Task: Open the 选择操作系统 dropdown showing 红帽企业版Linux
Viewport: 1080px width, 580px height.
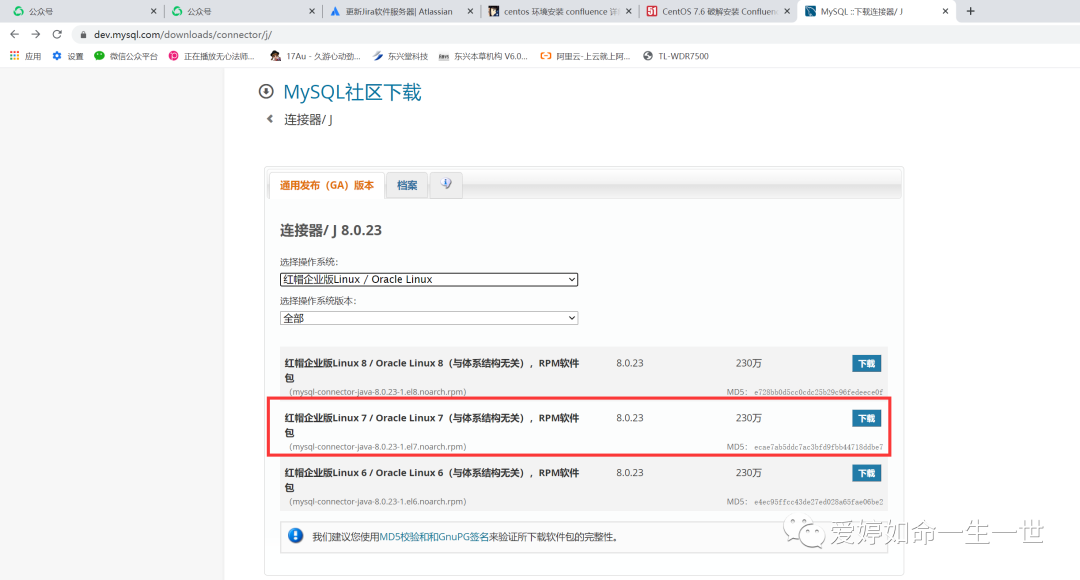Action: click(428, 279)
